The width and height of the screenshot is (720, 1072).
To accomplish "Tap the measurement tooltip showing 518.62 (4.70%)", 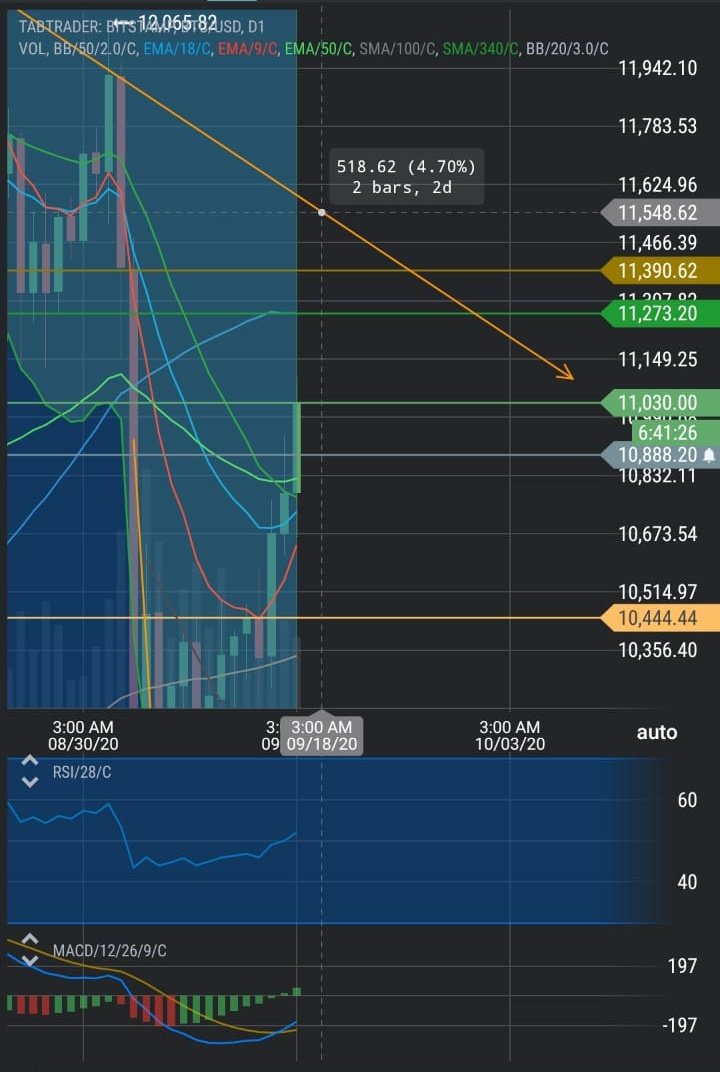I will click(x=406, y=176).
